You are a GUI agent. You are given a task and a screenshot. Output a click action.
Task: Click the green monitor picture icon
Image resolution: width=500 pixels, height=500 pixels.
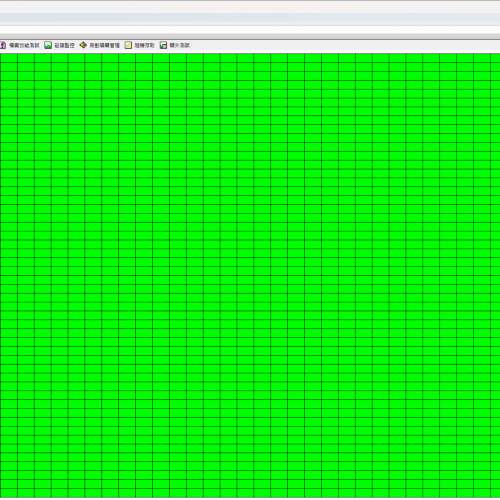[48, 45]
